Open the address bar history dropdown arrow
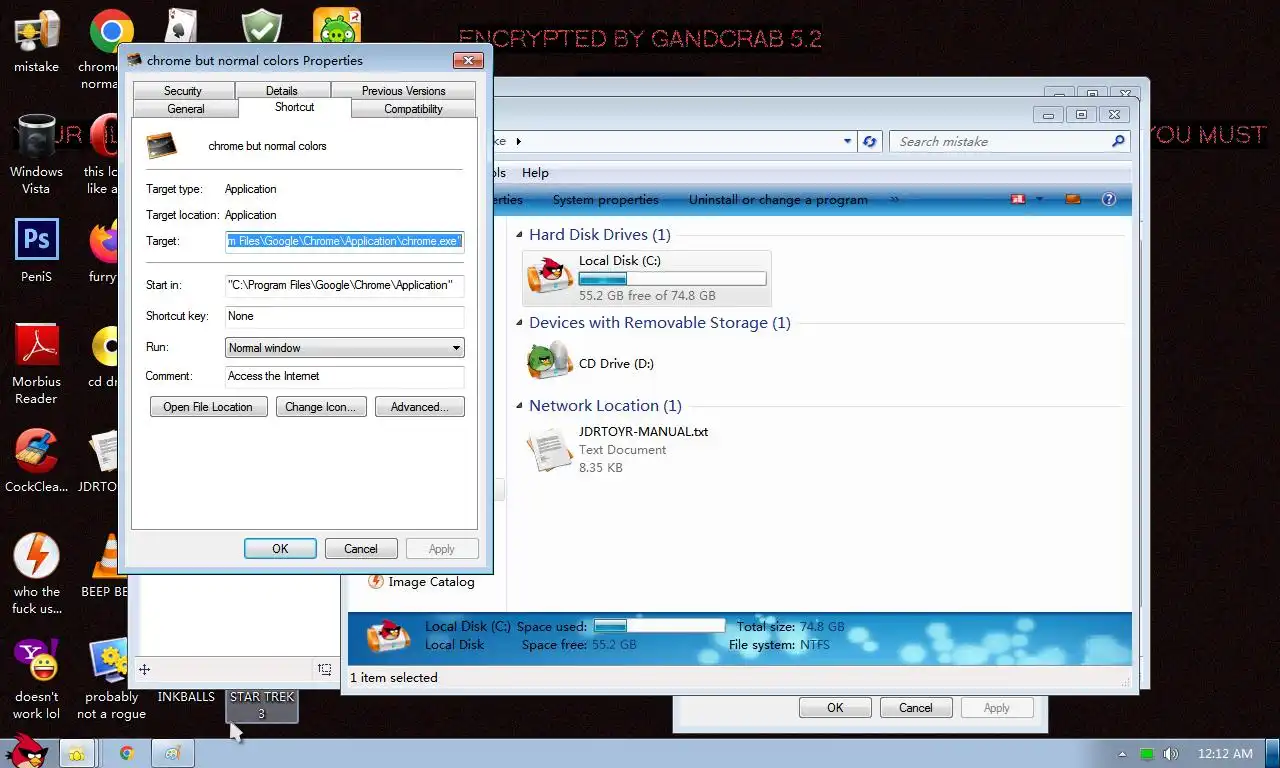Screen dimensions: 1280x768 coord(847,142)
